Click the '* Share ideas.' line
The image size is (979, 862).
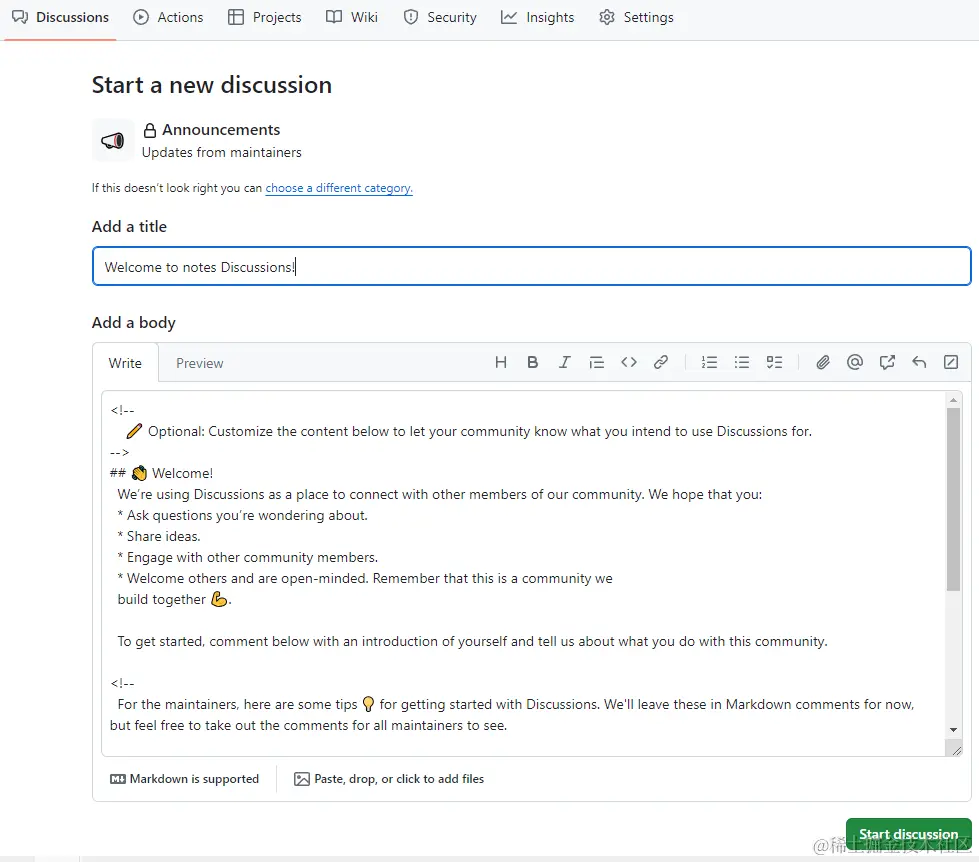click(159, 536)
